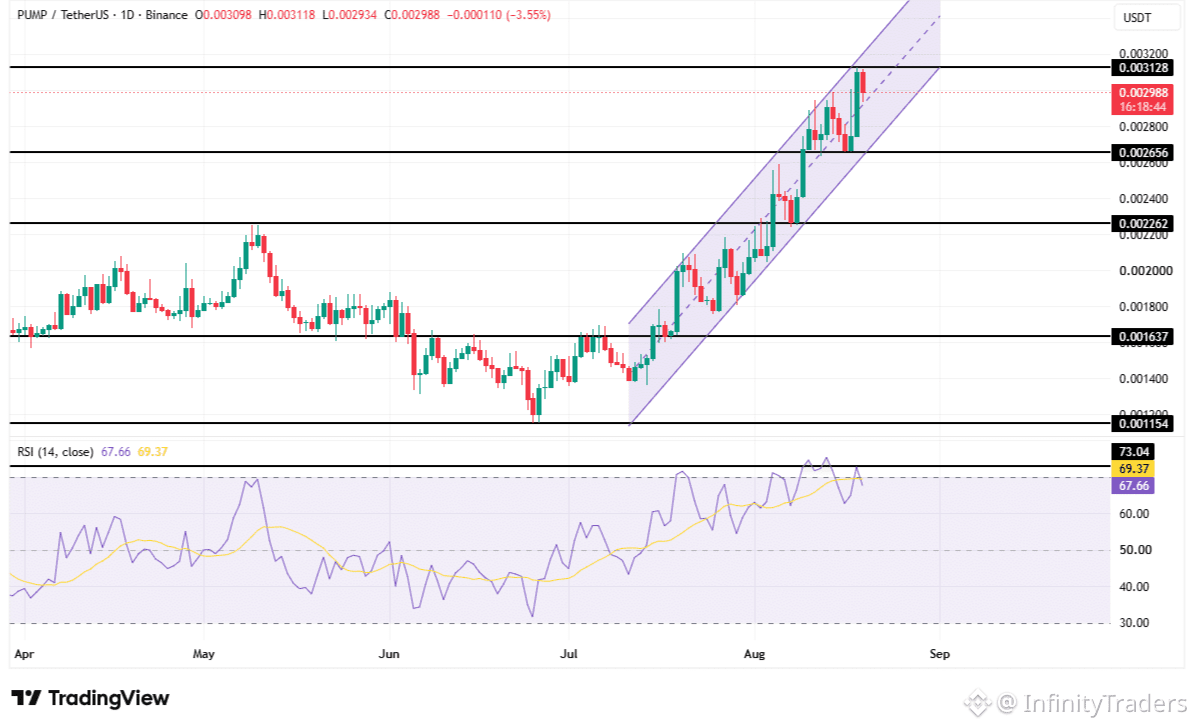Select the USDT currency label

coord(1137,18)
